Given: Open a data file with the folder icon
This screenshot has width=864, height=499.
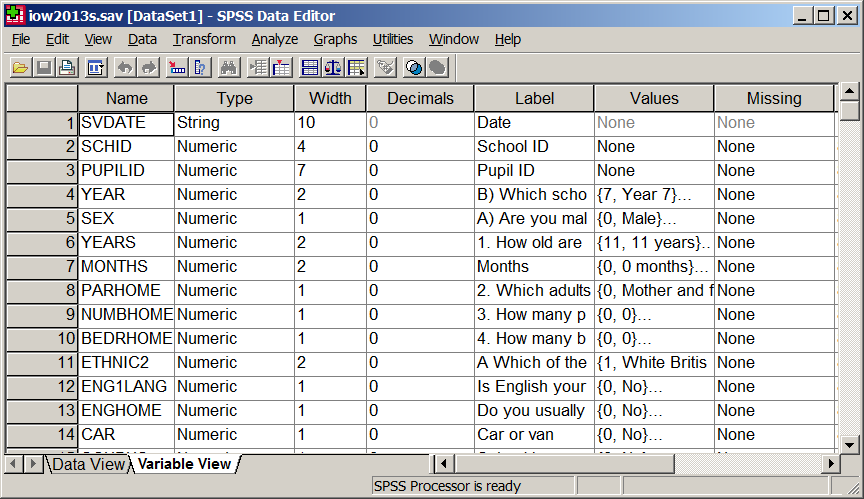Looking at the screenshot, I should pos(20,68).
